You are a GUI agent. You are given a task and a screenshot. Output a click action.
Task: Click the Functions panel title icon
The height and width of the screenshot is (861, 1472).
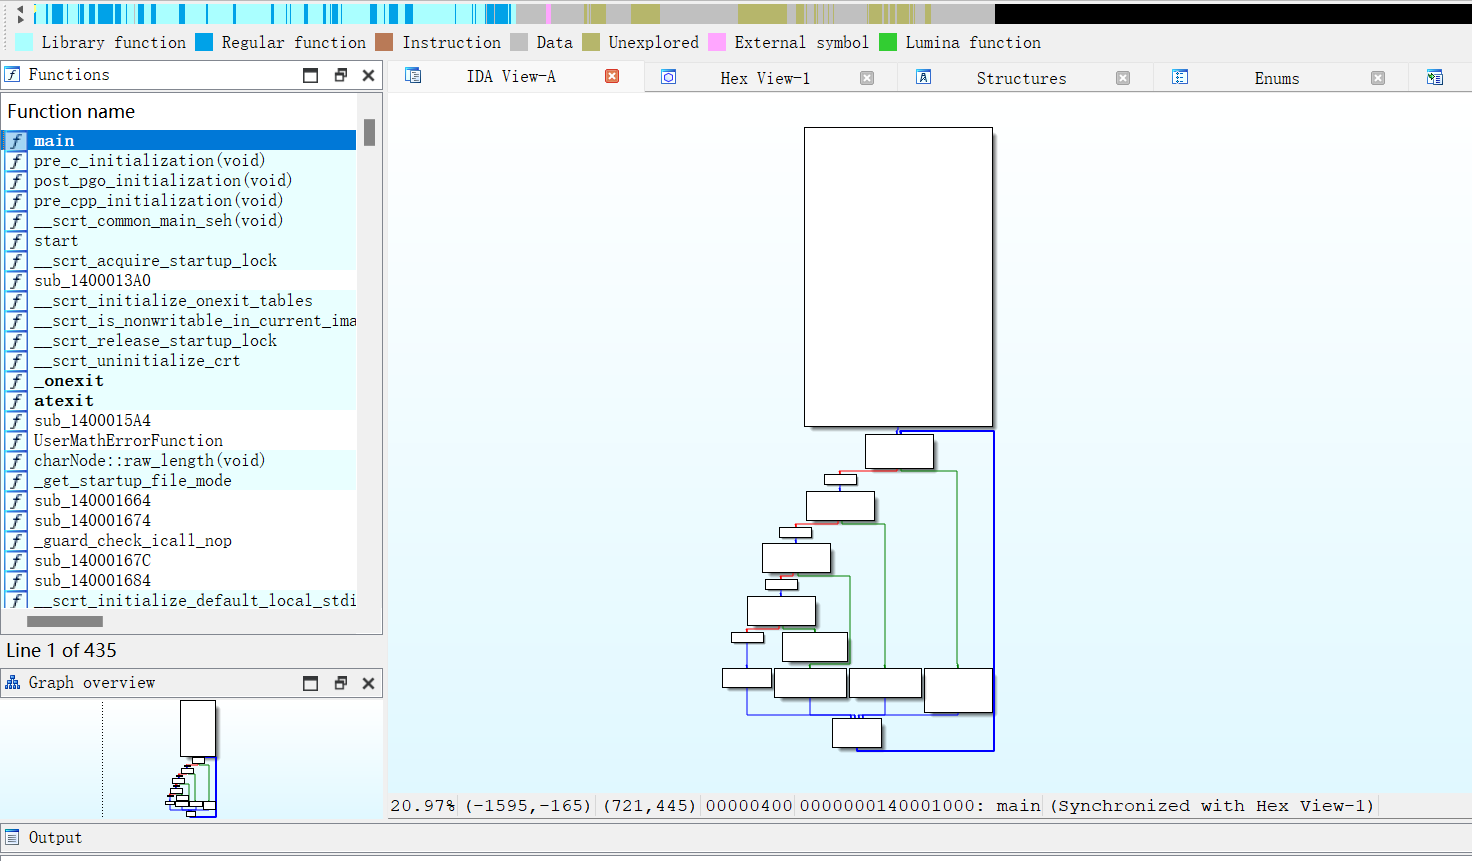pyautogui.click(x=12, y=74)
